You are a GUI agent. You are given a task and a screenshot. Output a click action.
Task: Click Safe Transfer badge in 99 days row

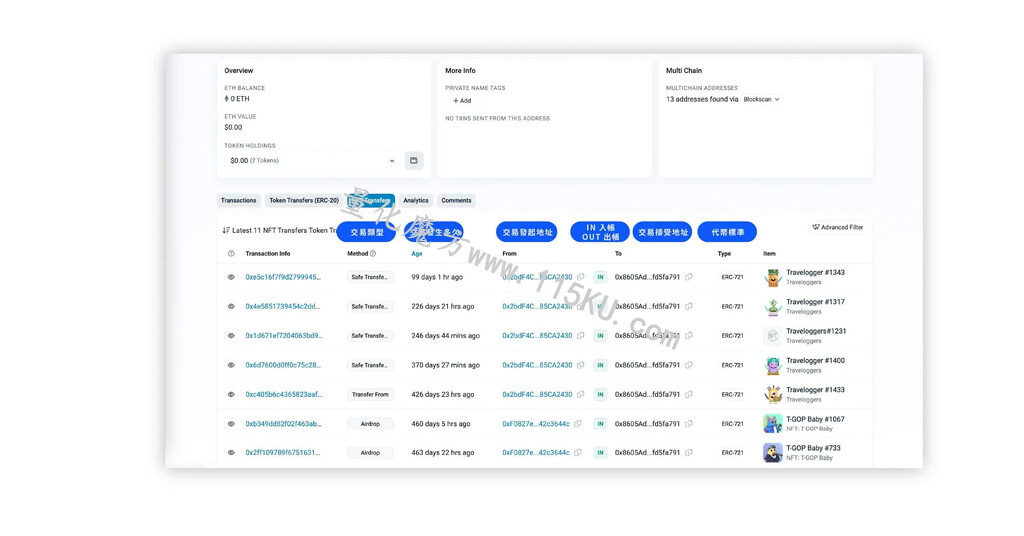click(x=370, y=277)
